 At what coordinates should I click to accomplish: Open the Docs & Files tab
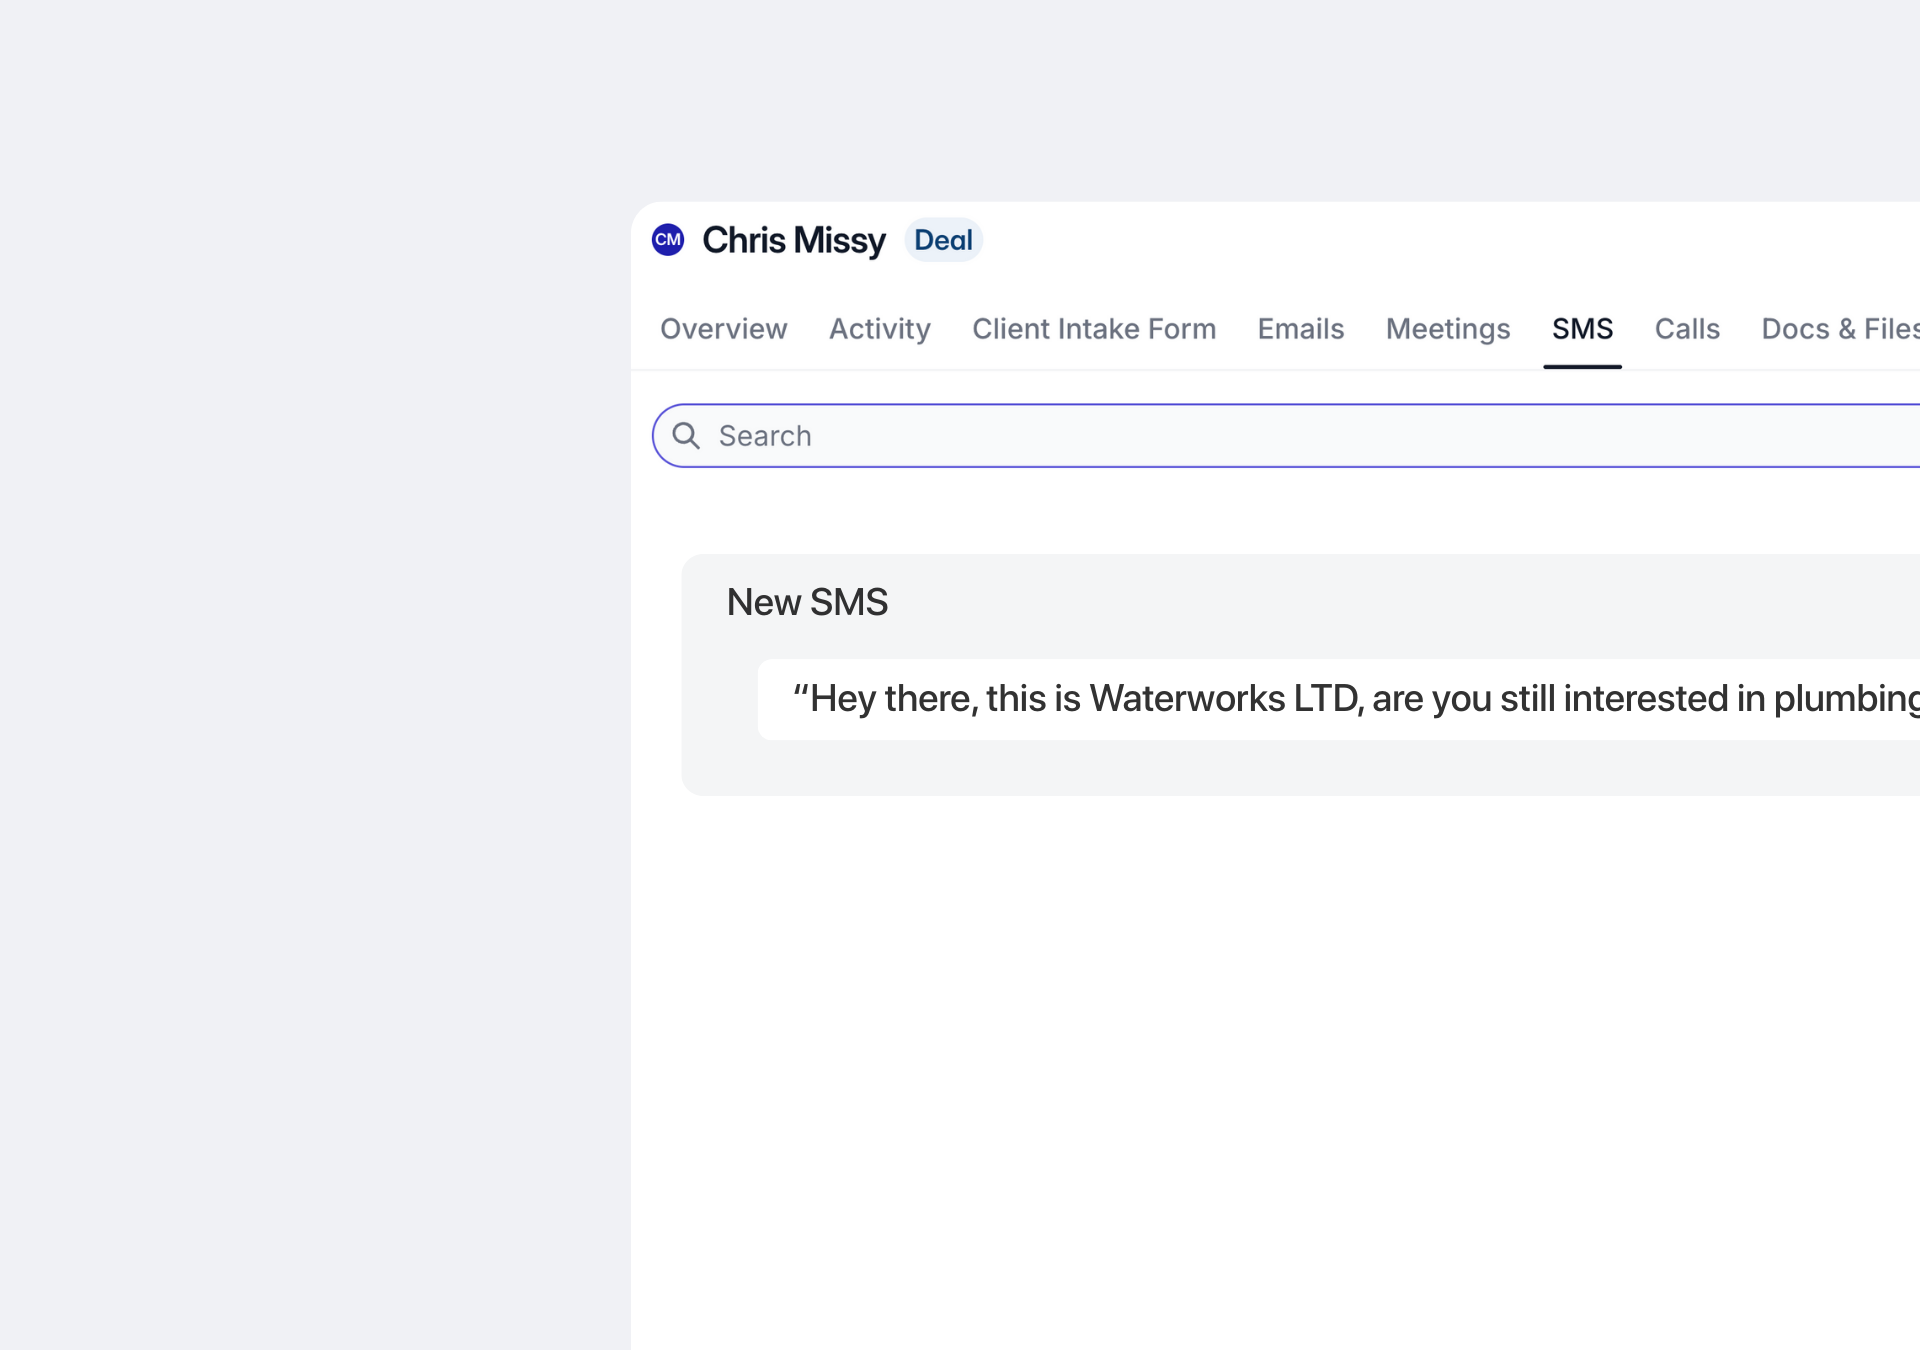(1840, 329)
